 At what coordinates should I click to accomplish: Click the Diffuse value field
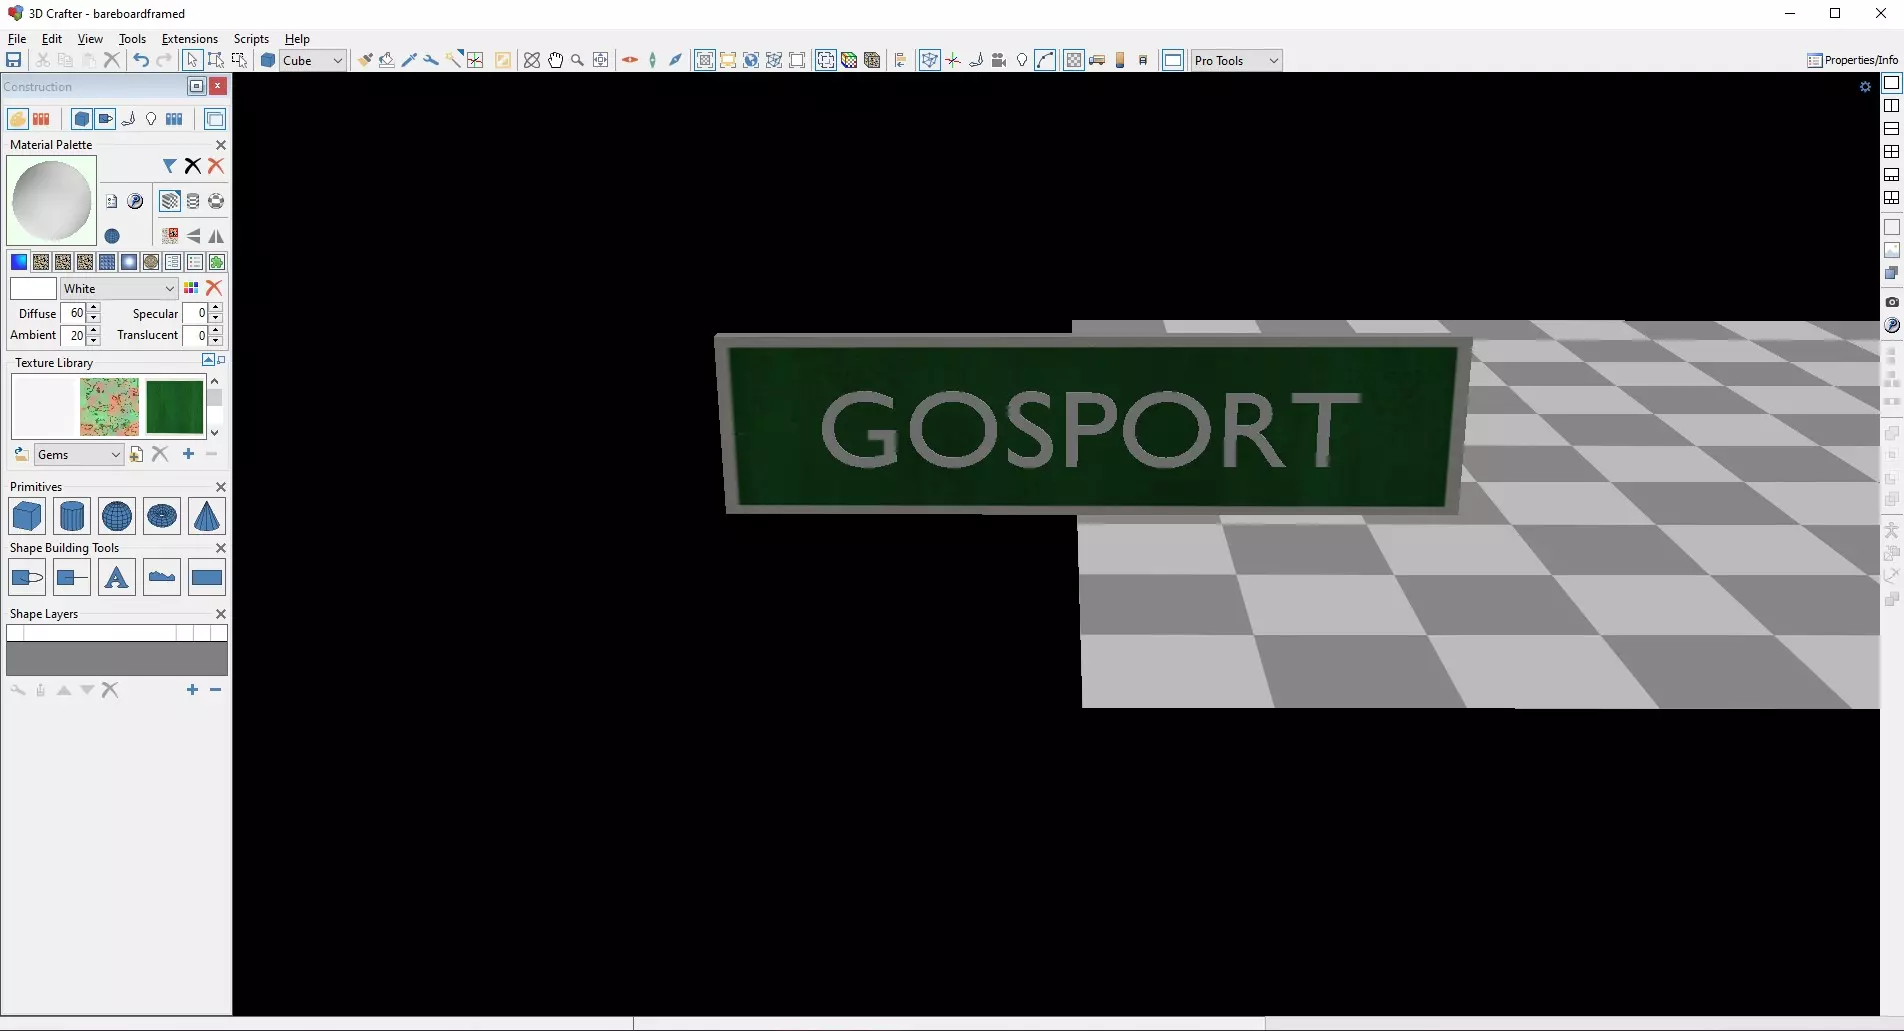tap(74, 313)
